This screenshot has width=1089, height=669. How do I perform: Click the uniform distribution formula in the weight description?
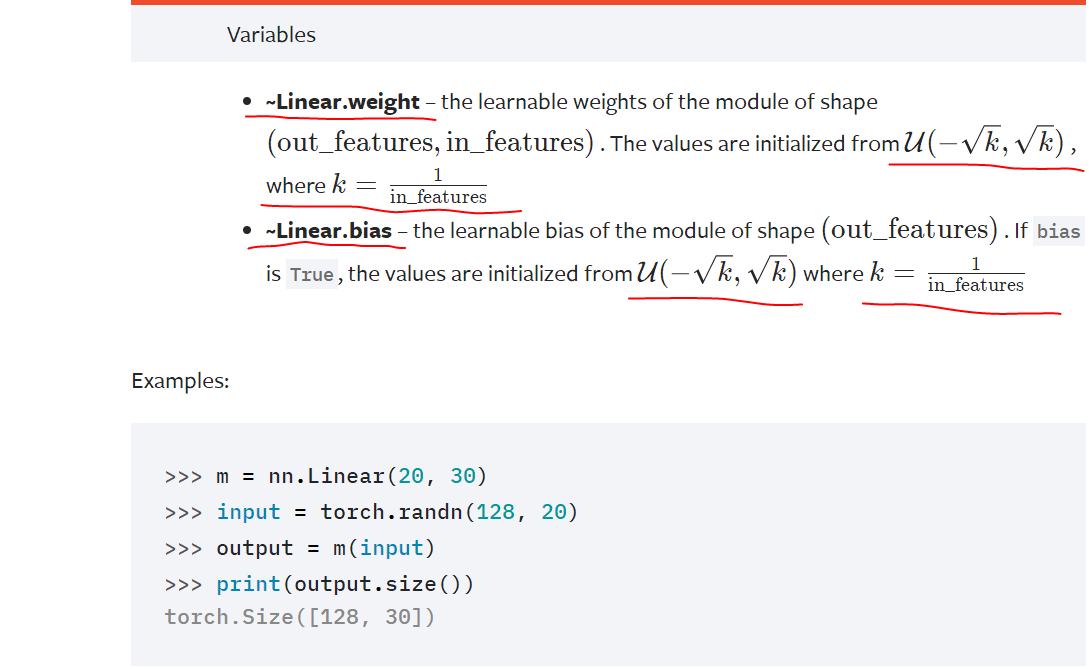(983, 142)
